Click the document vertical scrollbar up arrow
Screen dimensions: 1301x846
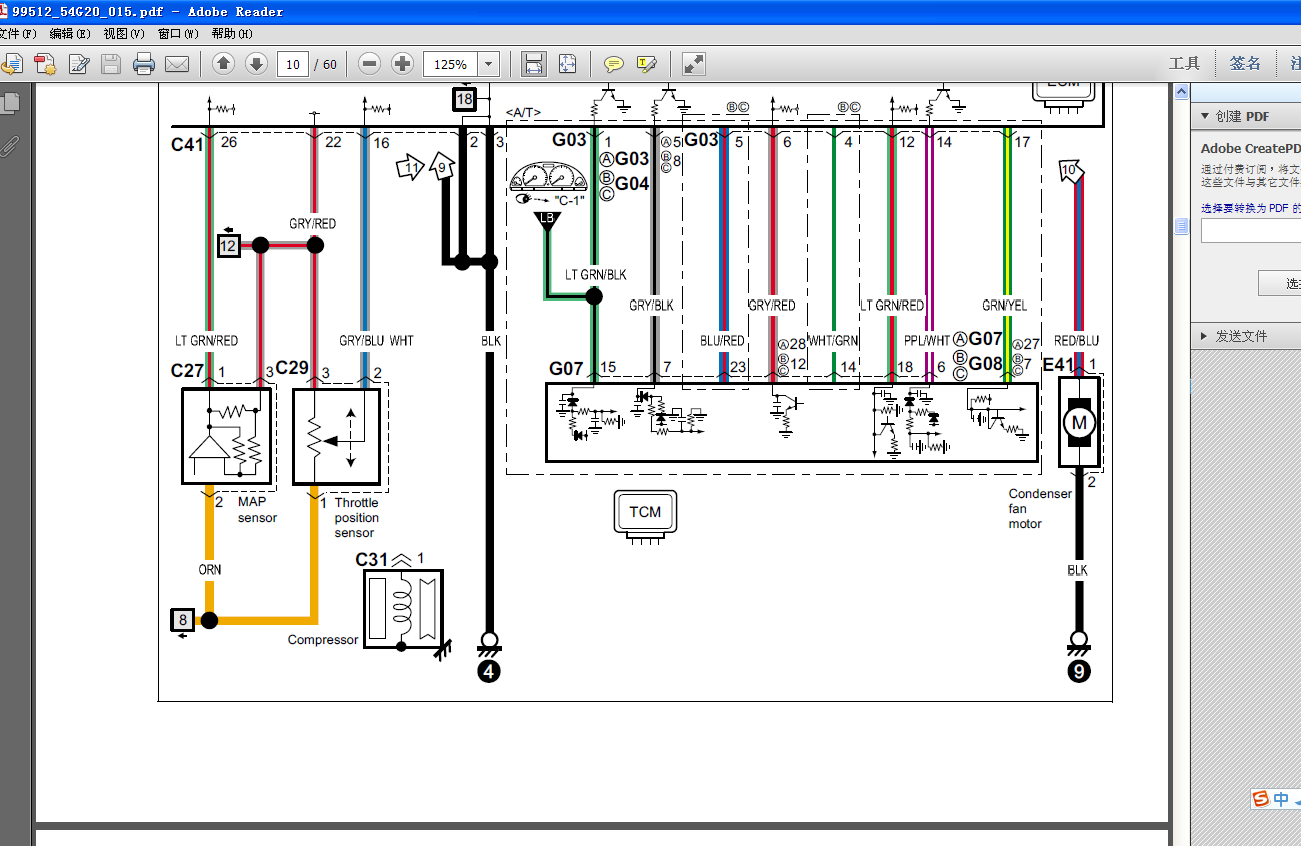pyautogui.click(x=1181, y=91)
